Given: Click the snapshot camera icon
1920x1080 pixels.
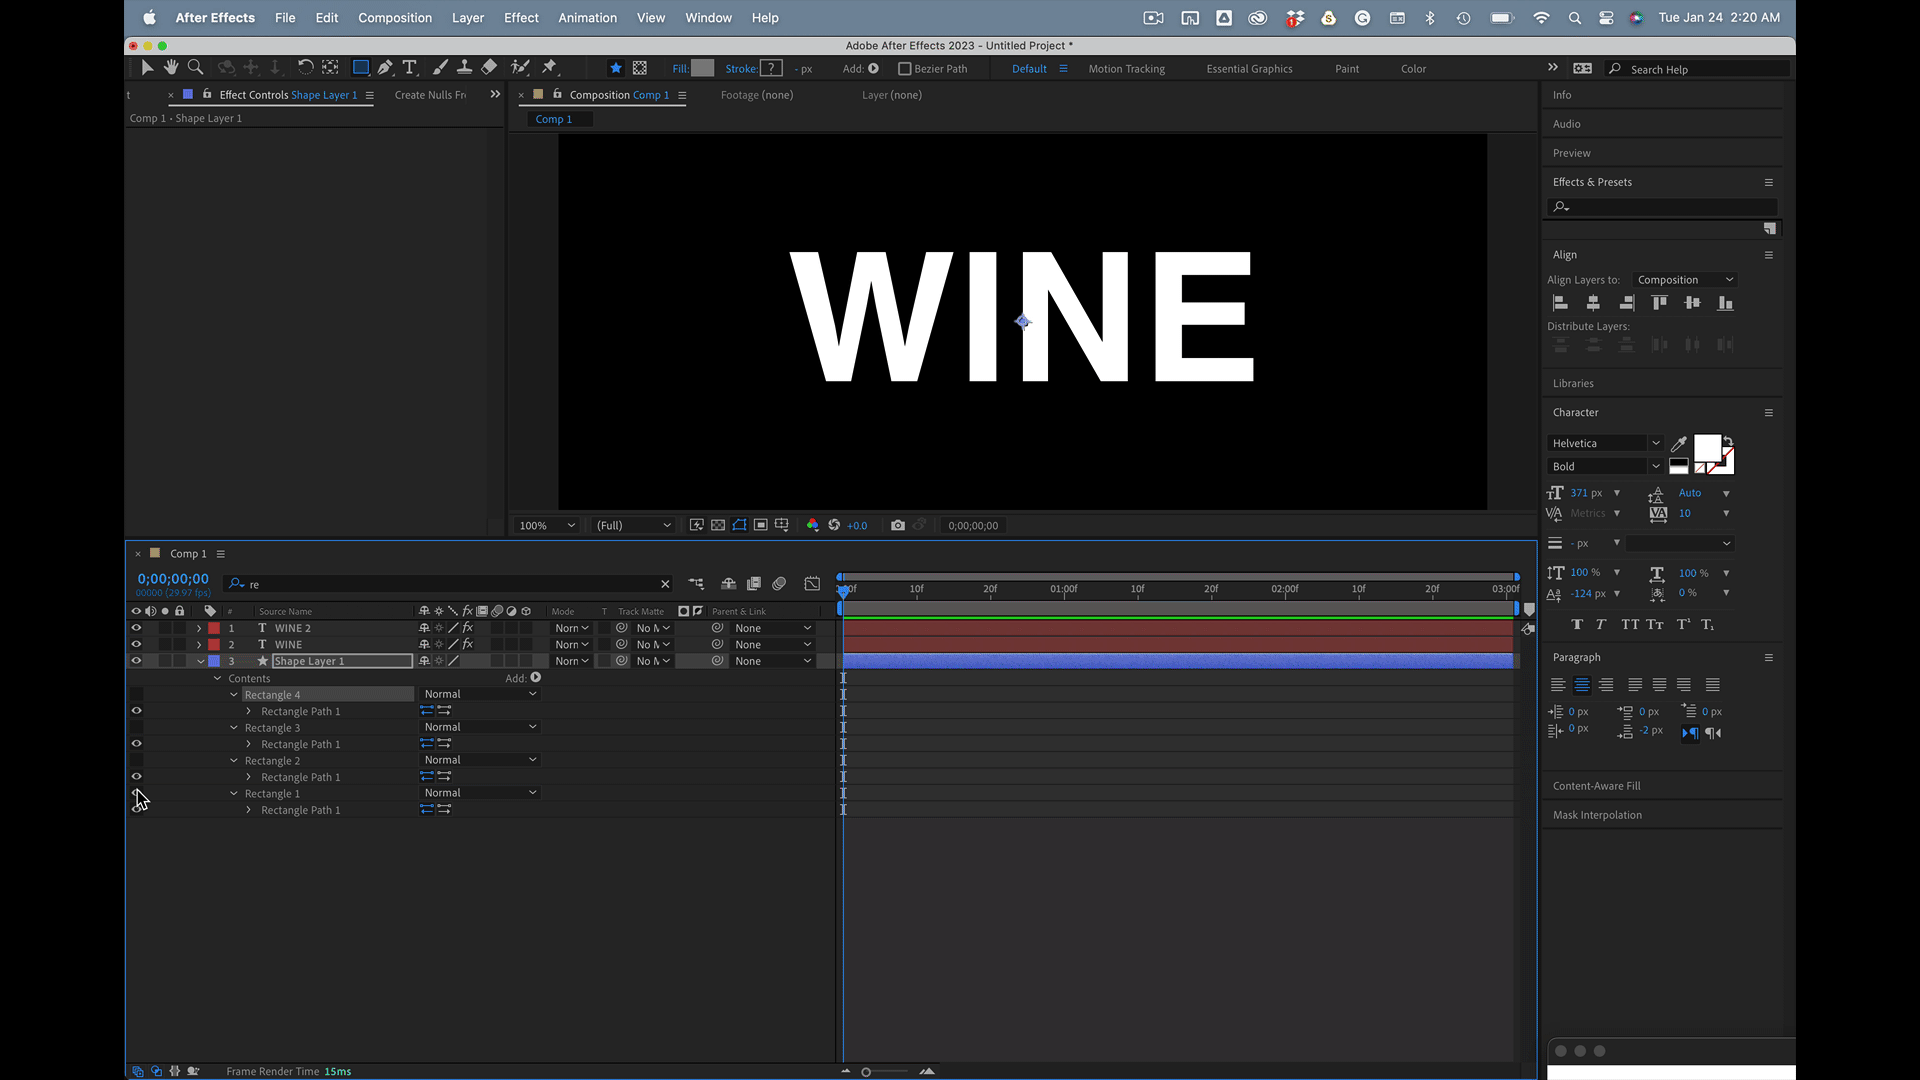Looking at the screenshot, I should 897,525.
